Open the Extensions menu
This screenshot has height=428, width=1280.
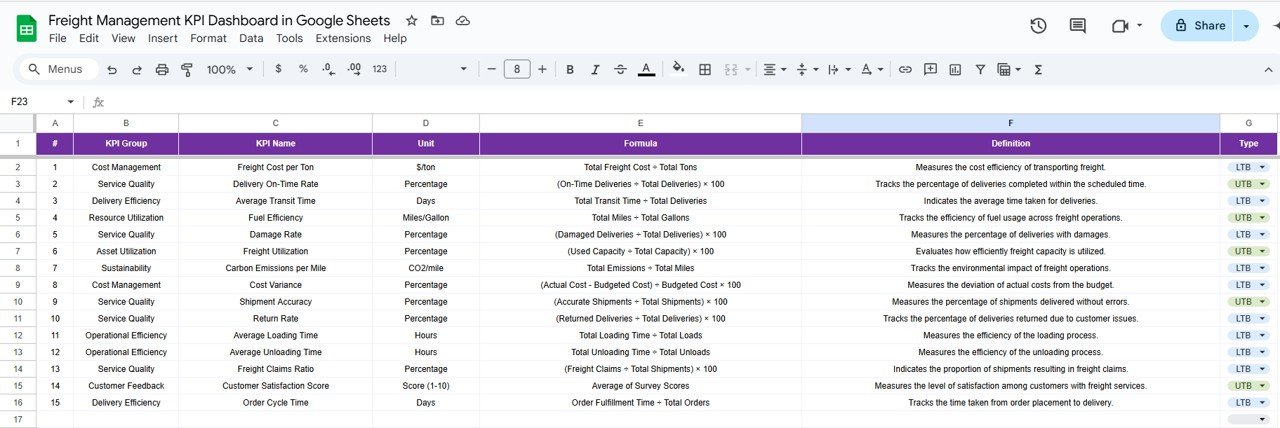[x=343, y=38]
